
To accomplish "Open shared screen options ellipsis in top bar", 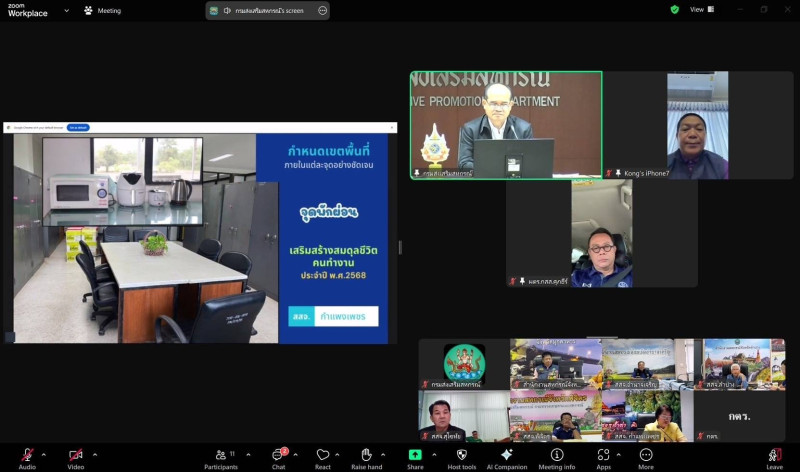I will 322,10.
